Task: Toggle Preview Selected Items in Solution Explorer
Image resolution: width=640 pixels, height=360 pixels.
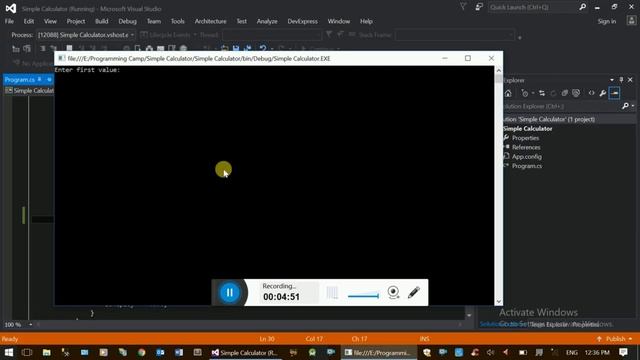Action: (614, 93)
